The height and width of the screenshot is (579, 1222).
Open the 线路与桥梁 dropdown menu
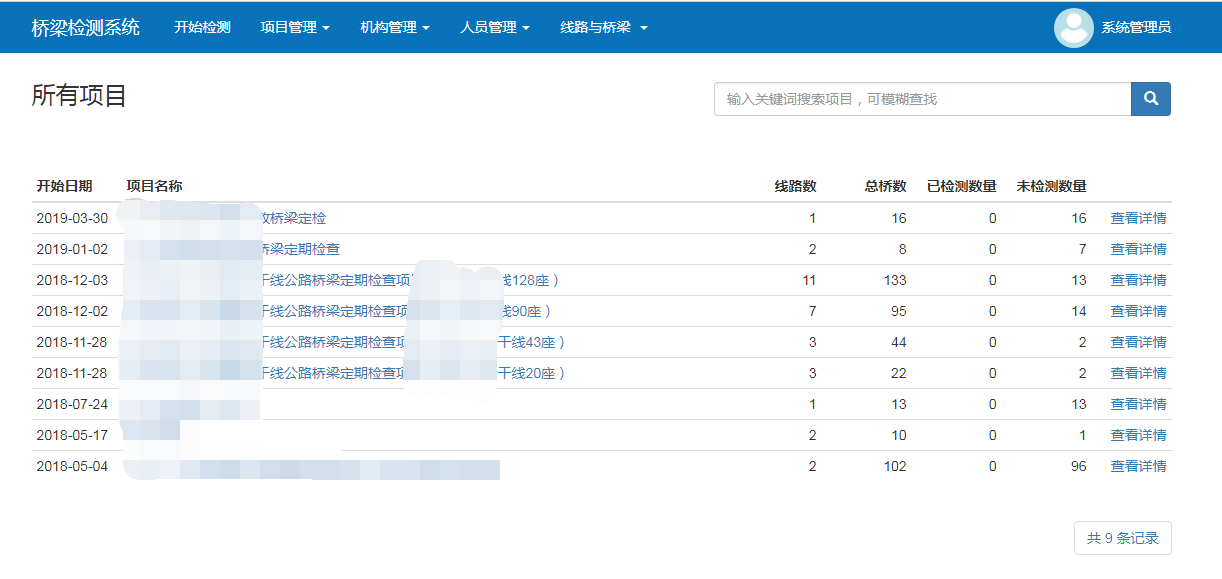coord(603,28)
